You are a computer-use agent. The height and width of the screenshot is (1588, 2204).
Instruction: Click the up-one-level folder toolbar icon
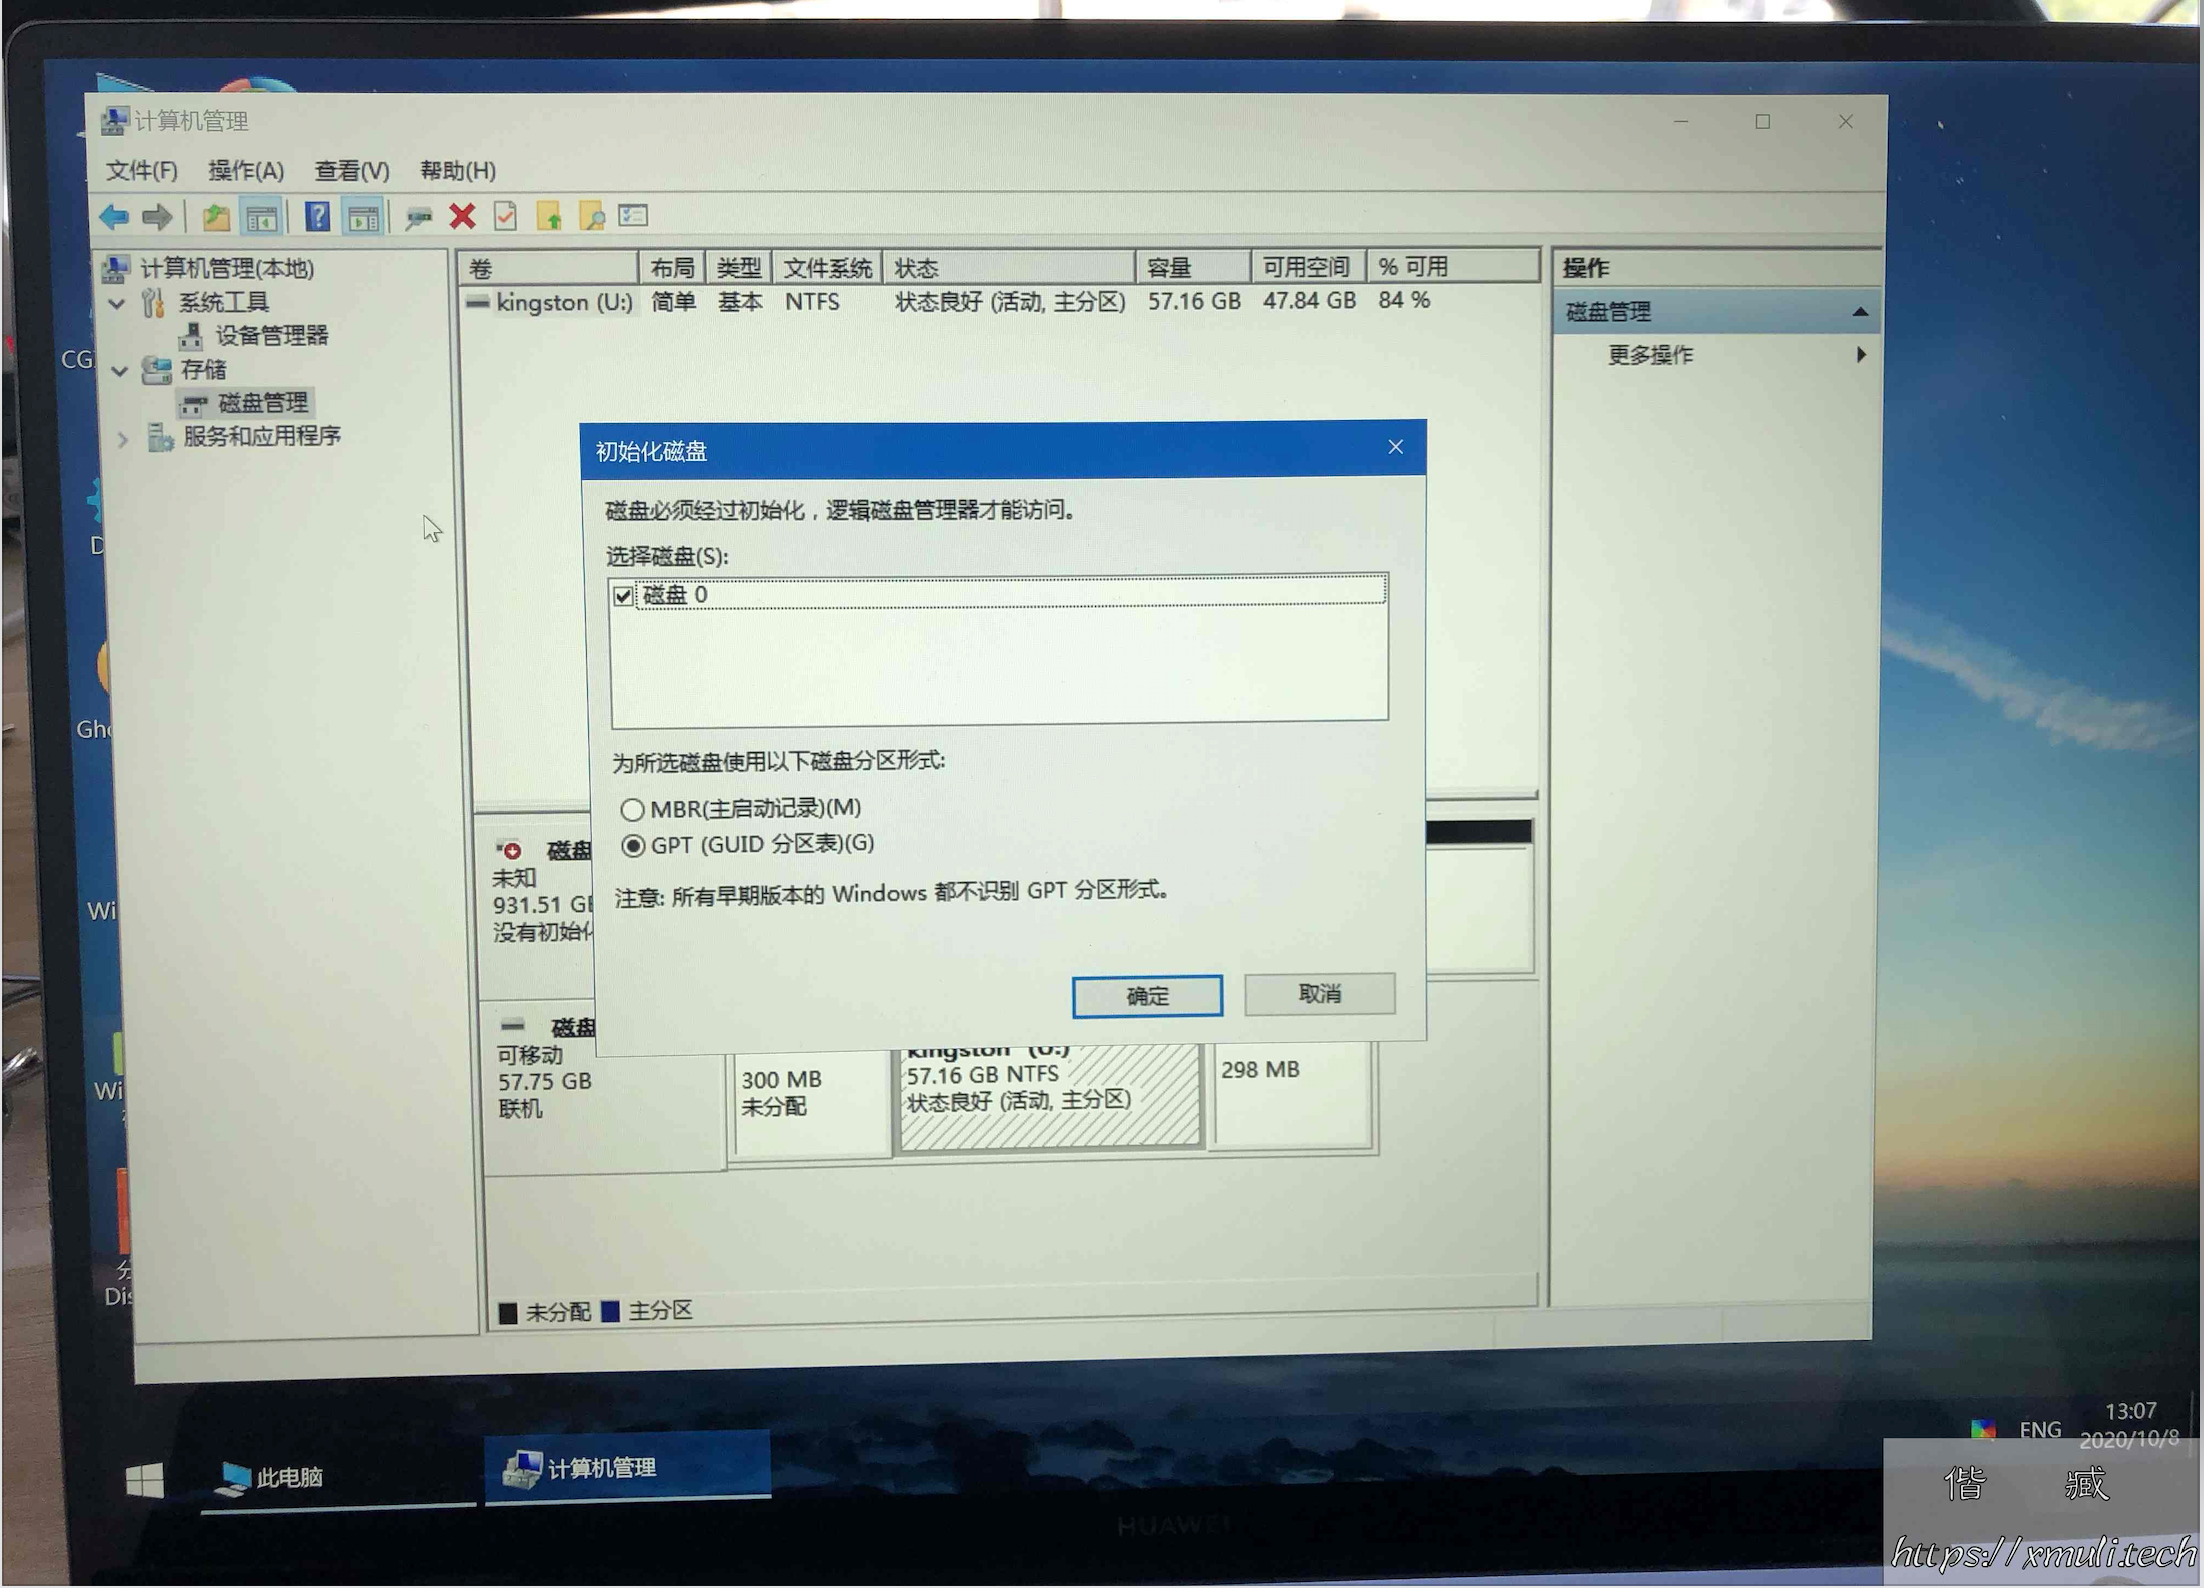pos(215,216)
